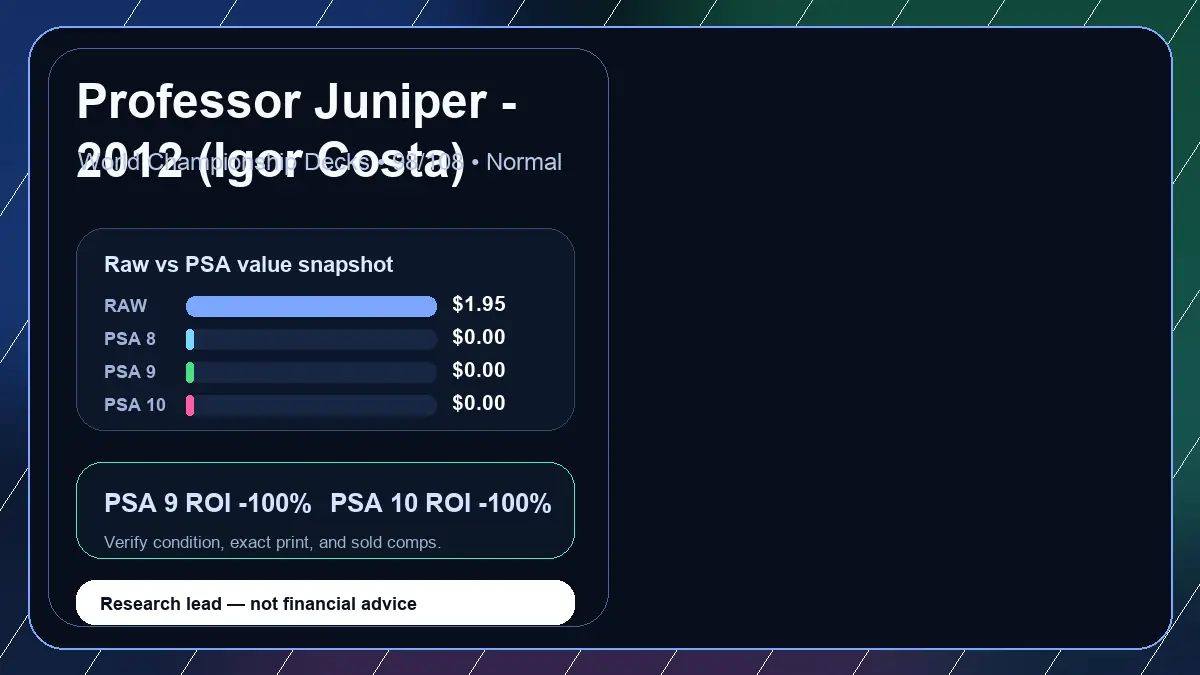Select the World Championship Decks subtitle line
The height and width of the screenshot is (675, 1200).
(x=320, y=162)
